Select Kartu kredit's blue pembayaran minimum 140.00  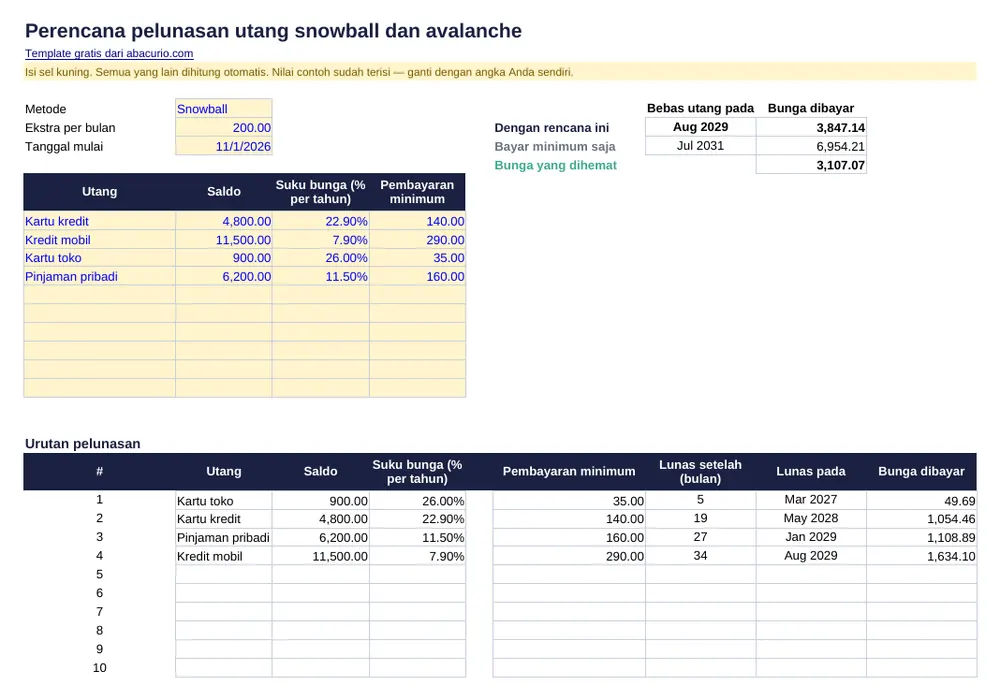[418, 221]
